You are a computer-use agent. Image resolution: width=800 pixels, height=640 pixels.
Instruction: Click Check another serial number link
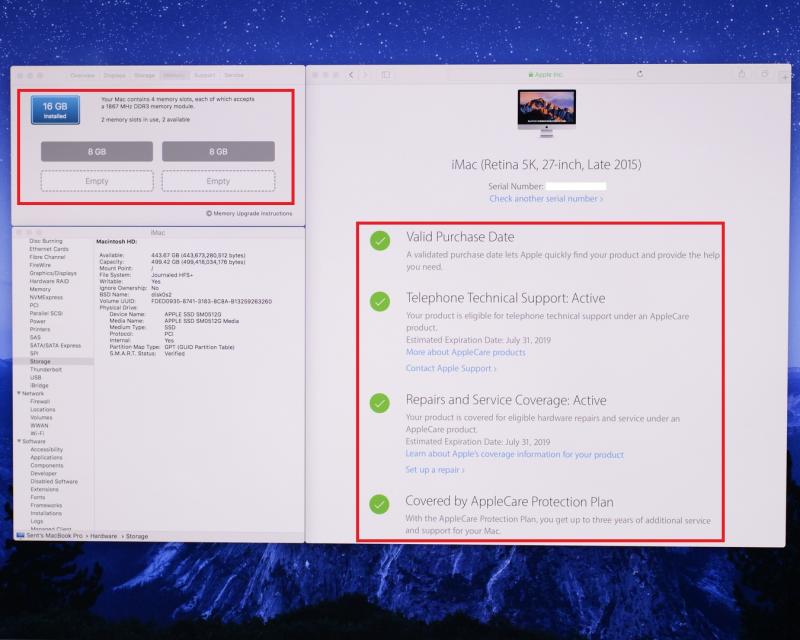[546, 199]
